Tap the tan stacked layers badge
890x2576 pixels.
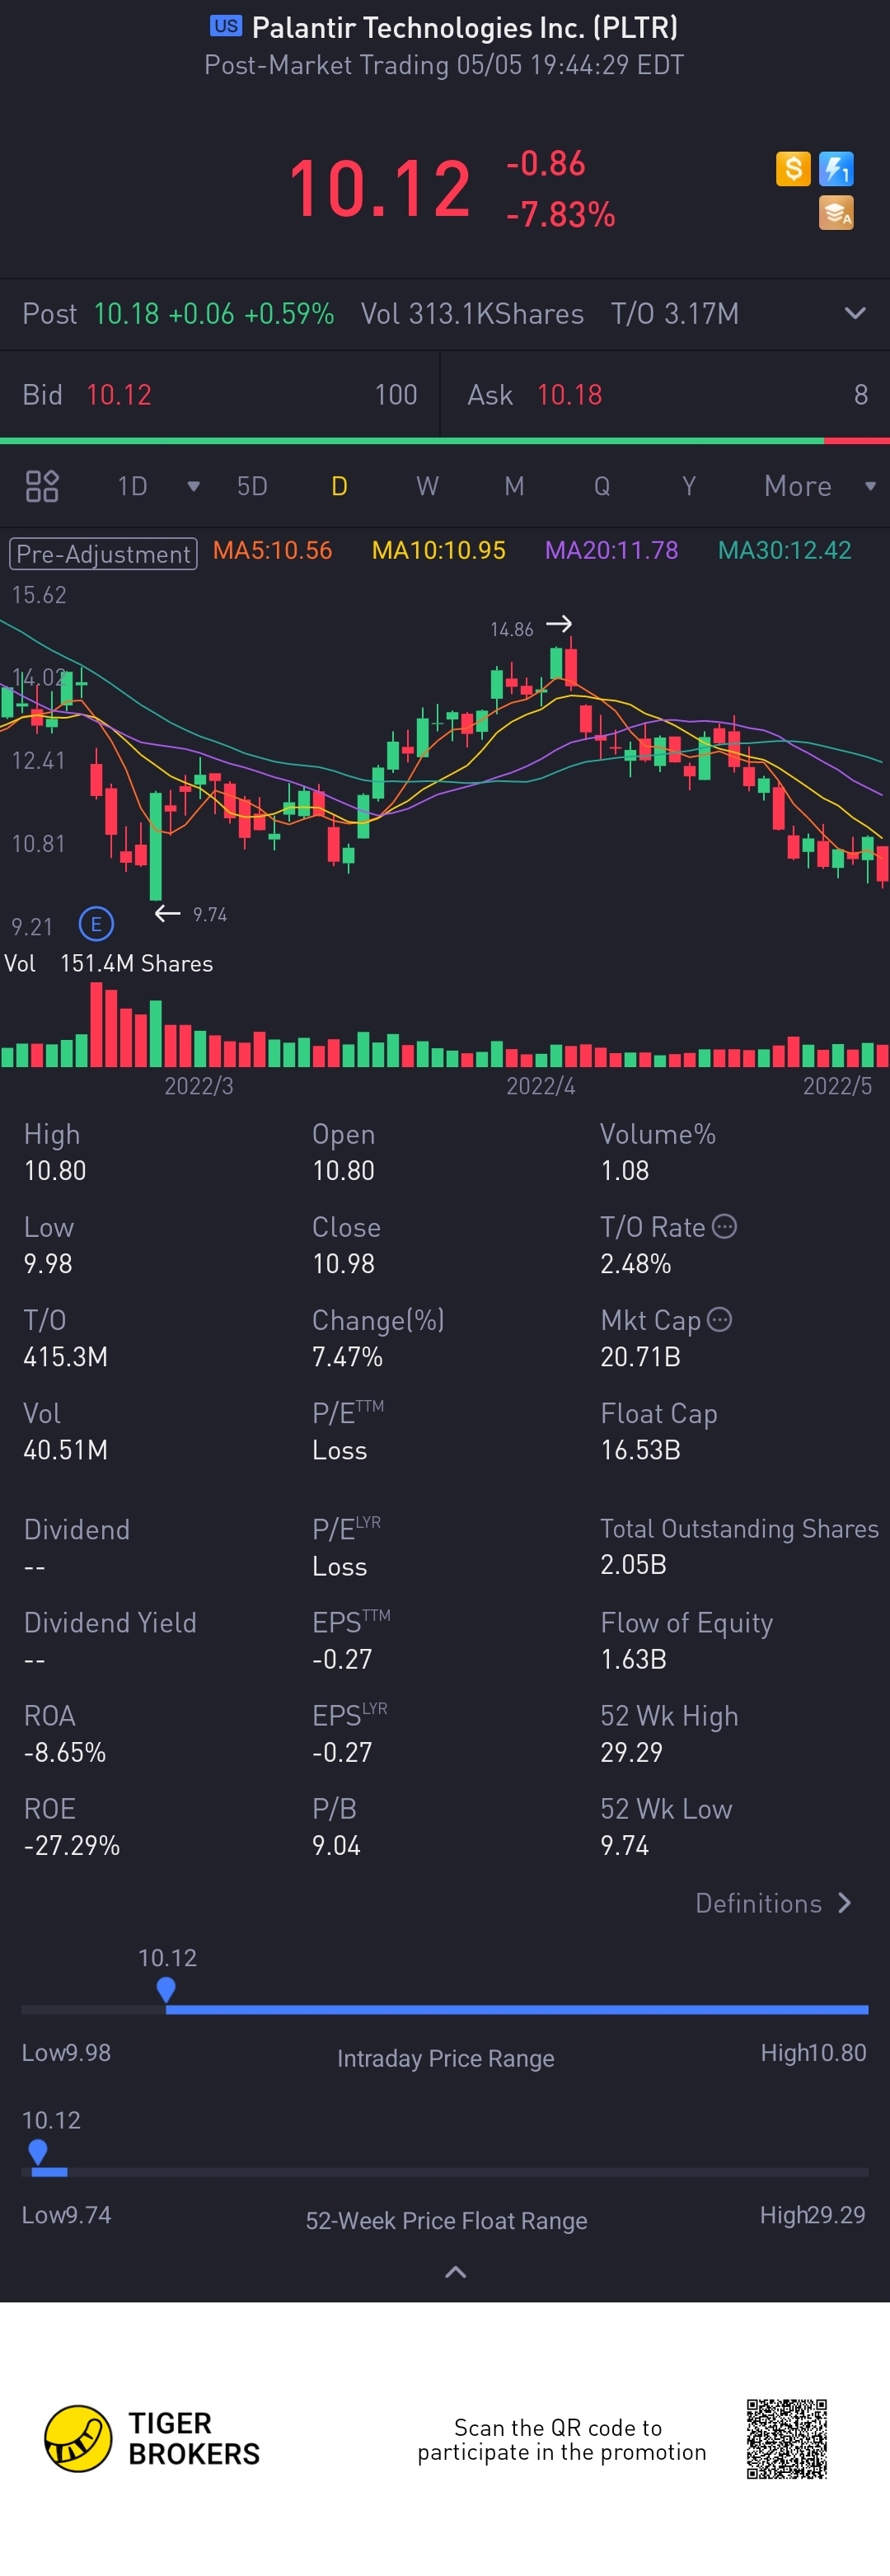pyautogui.click(x=836, y=213)
